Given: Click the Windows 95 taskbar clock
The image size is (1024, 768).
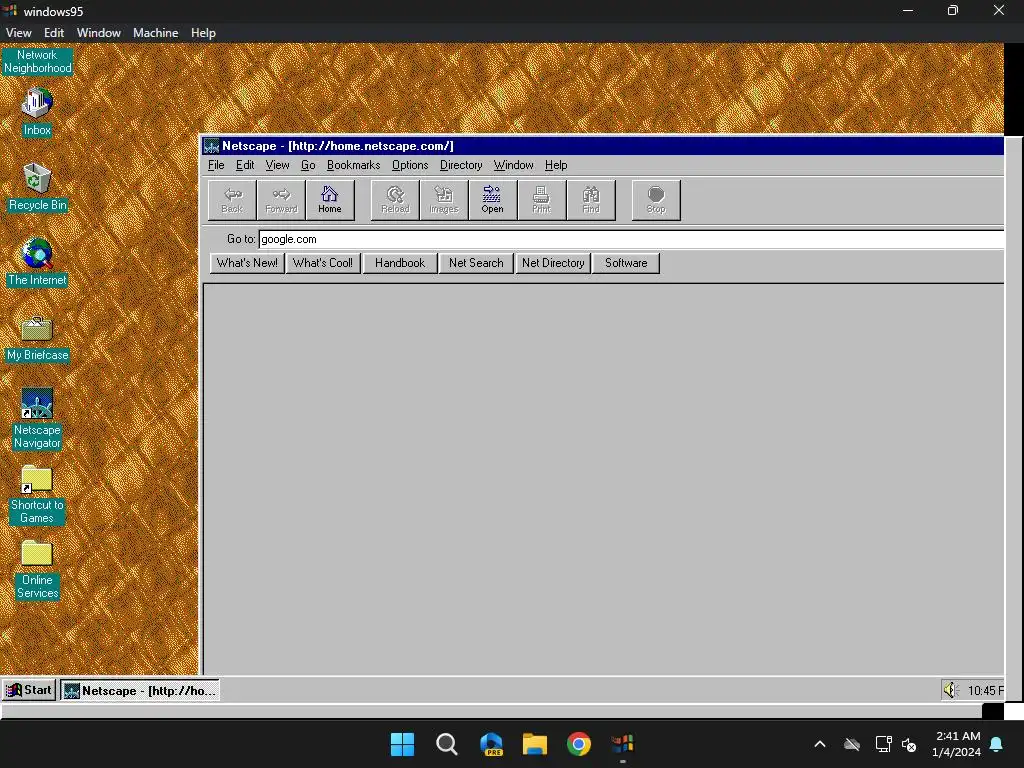Looking at the screenshot, I should (x=985, y=690).
